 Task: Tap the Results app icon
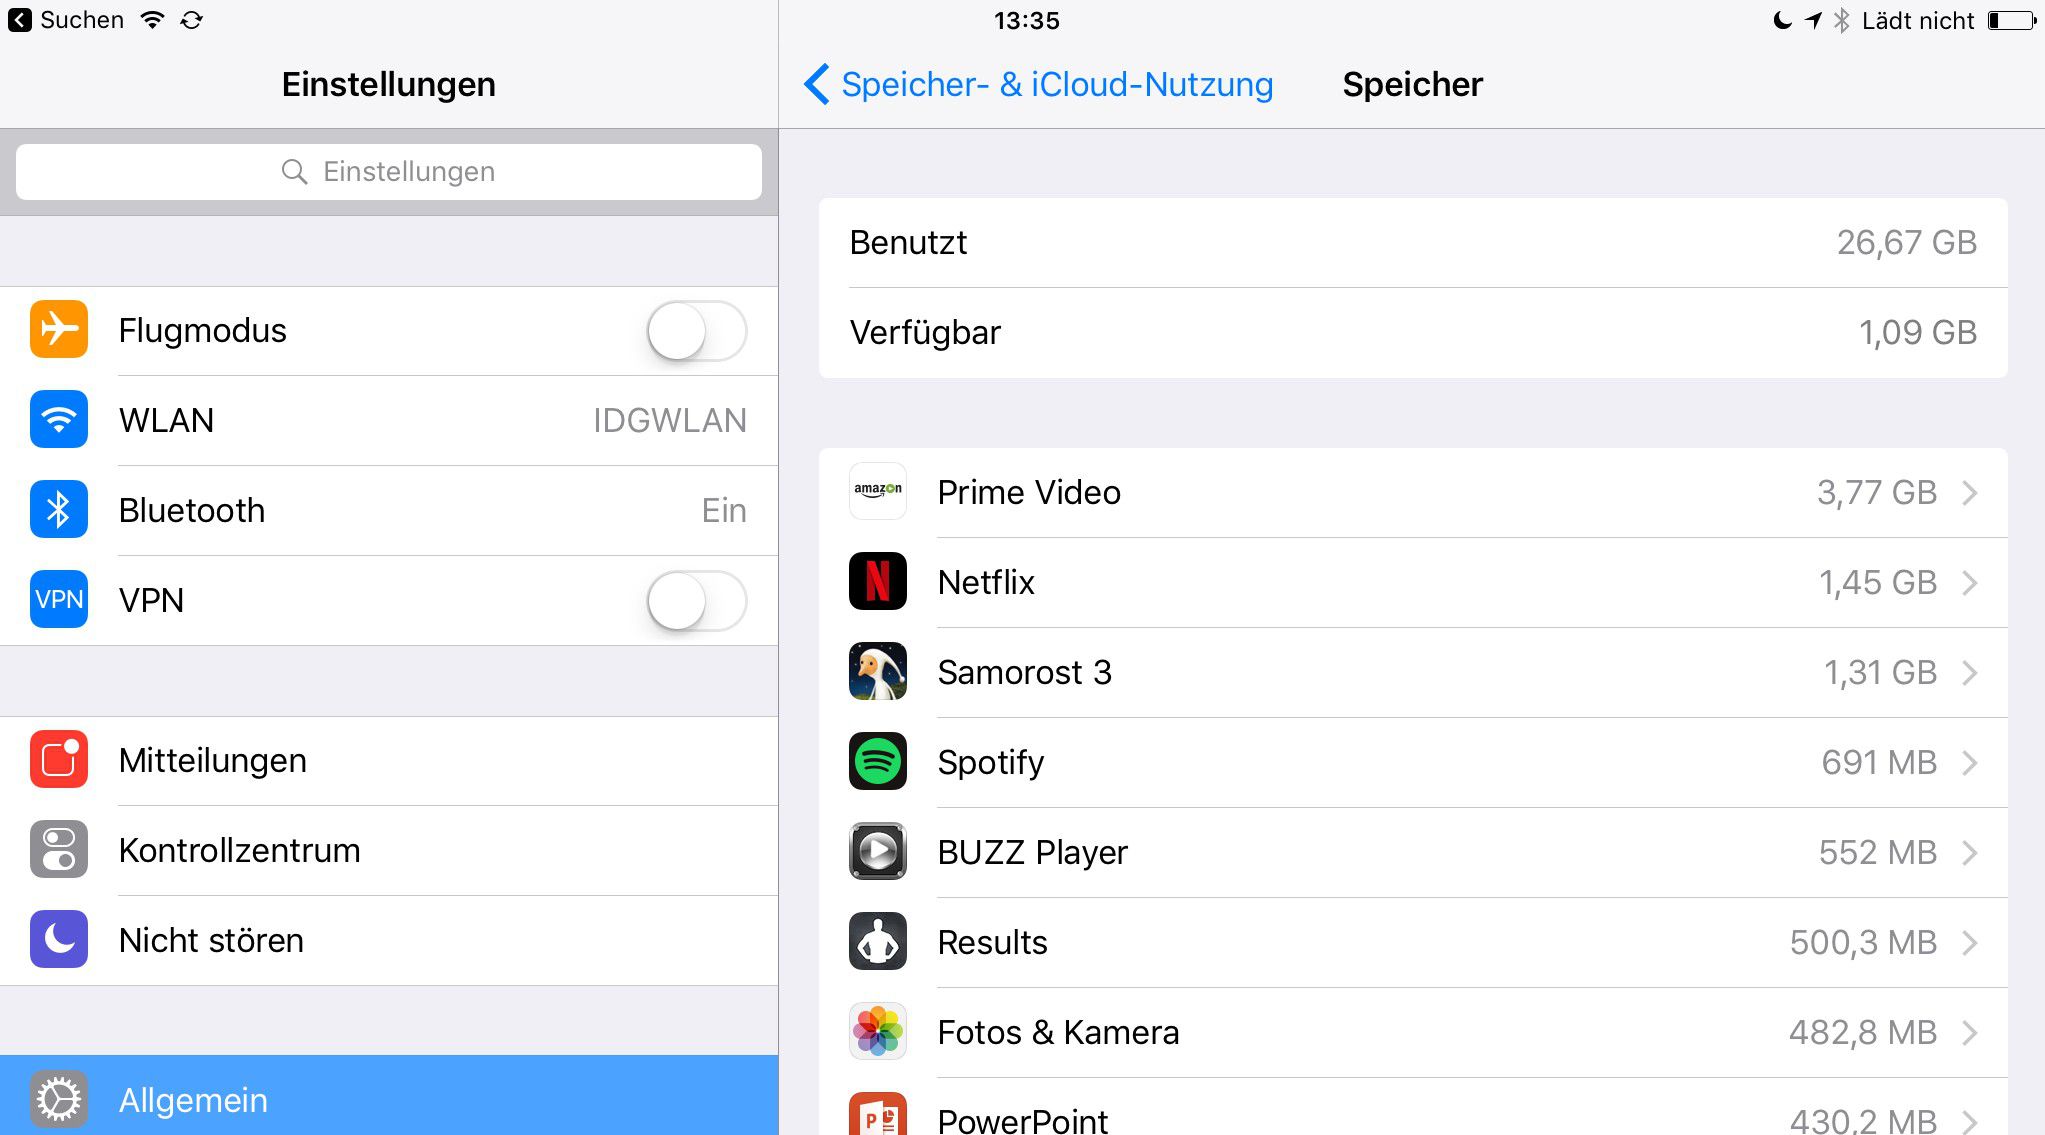tap(877, 941)
